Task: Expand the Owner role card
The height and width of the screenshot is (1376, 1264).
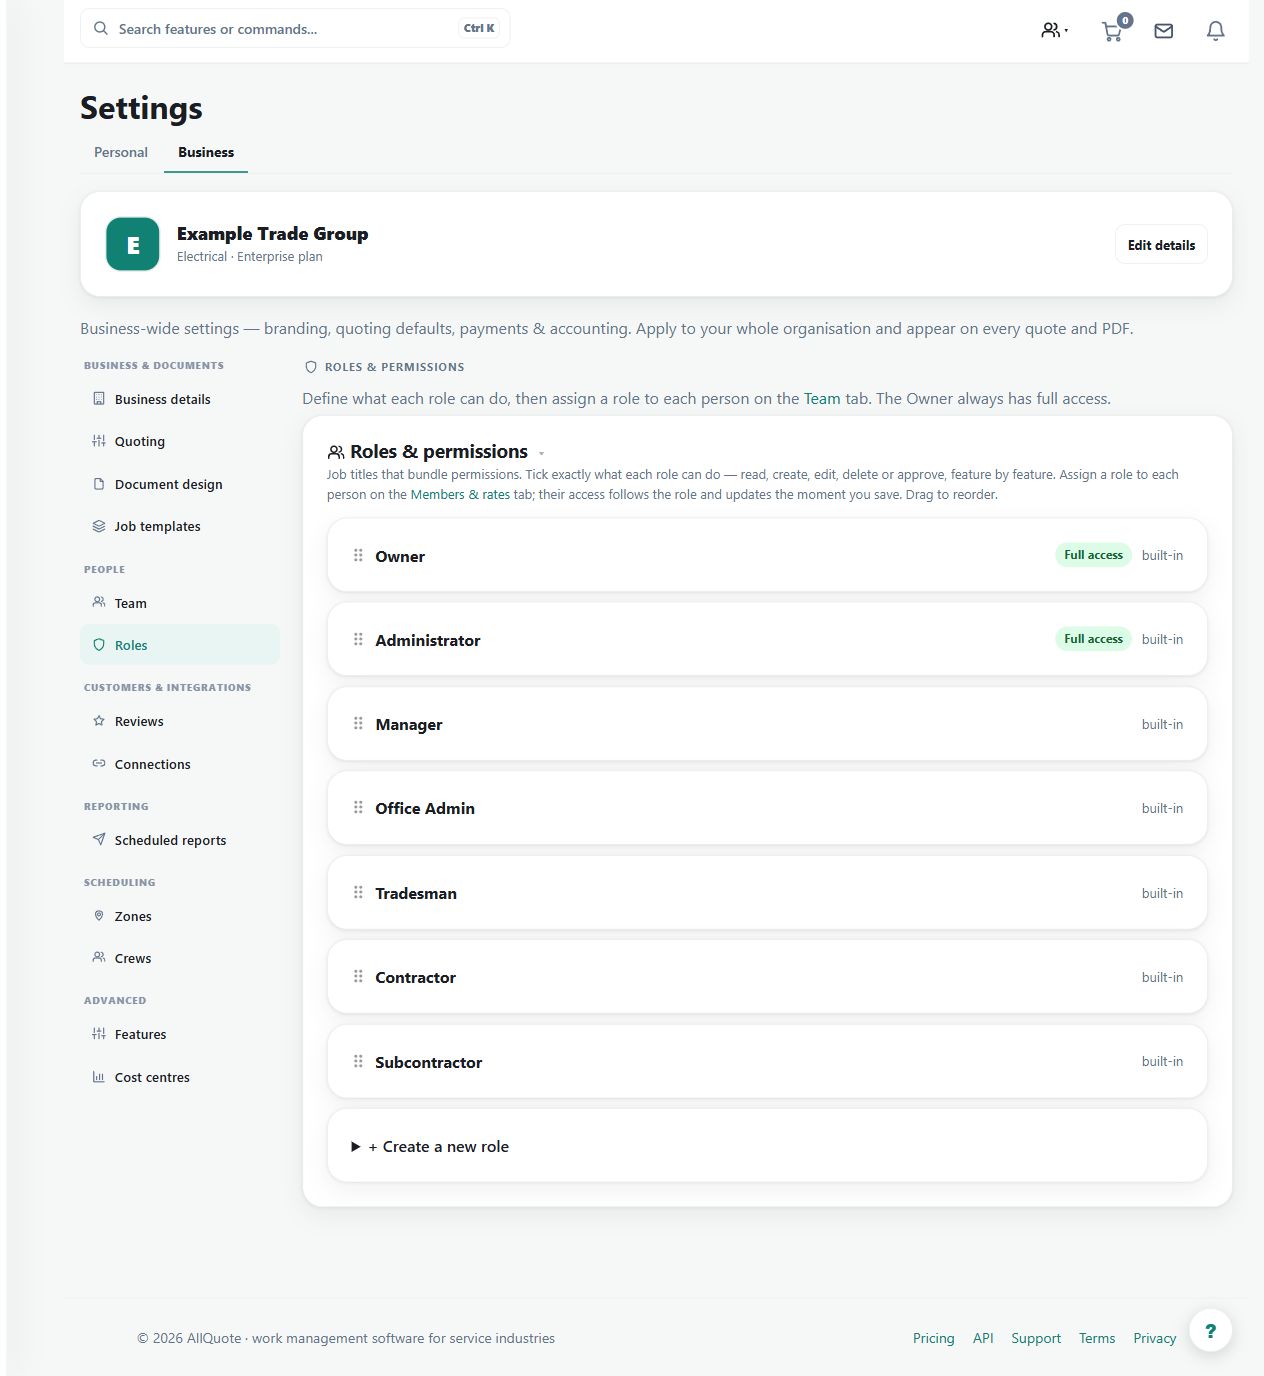Action: point(767,555)
